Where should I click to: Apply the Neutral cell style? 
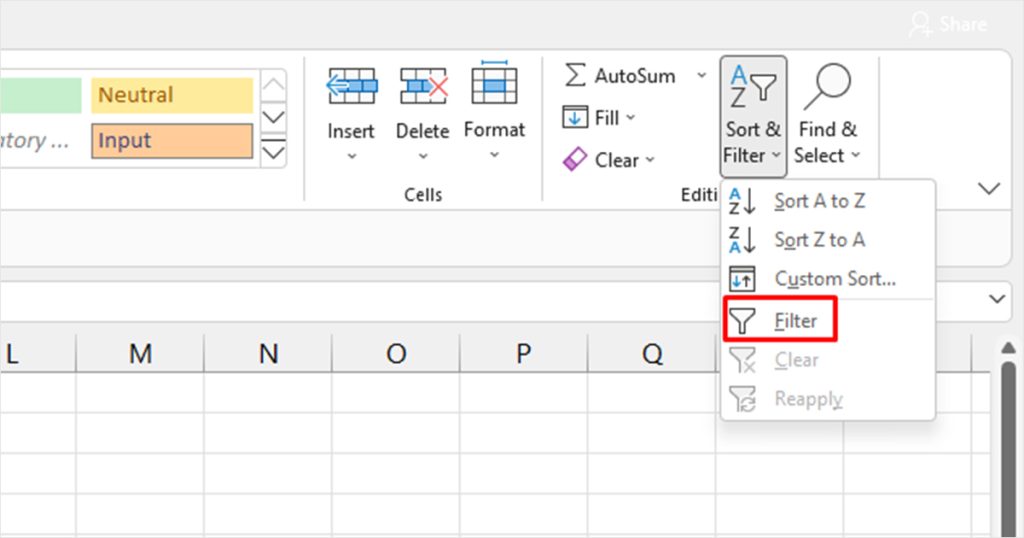tap(172, 96)
